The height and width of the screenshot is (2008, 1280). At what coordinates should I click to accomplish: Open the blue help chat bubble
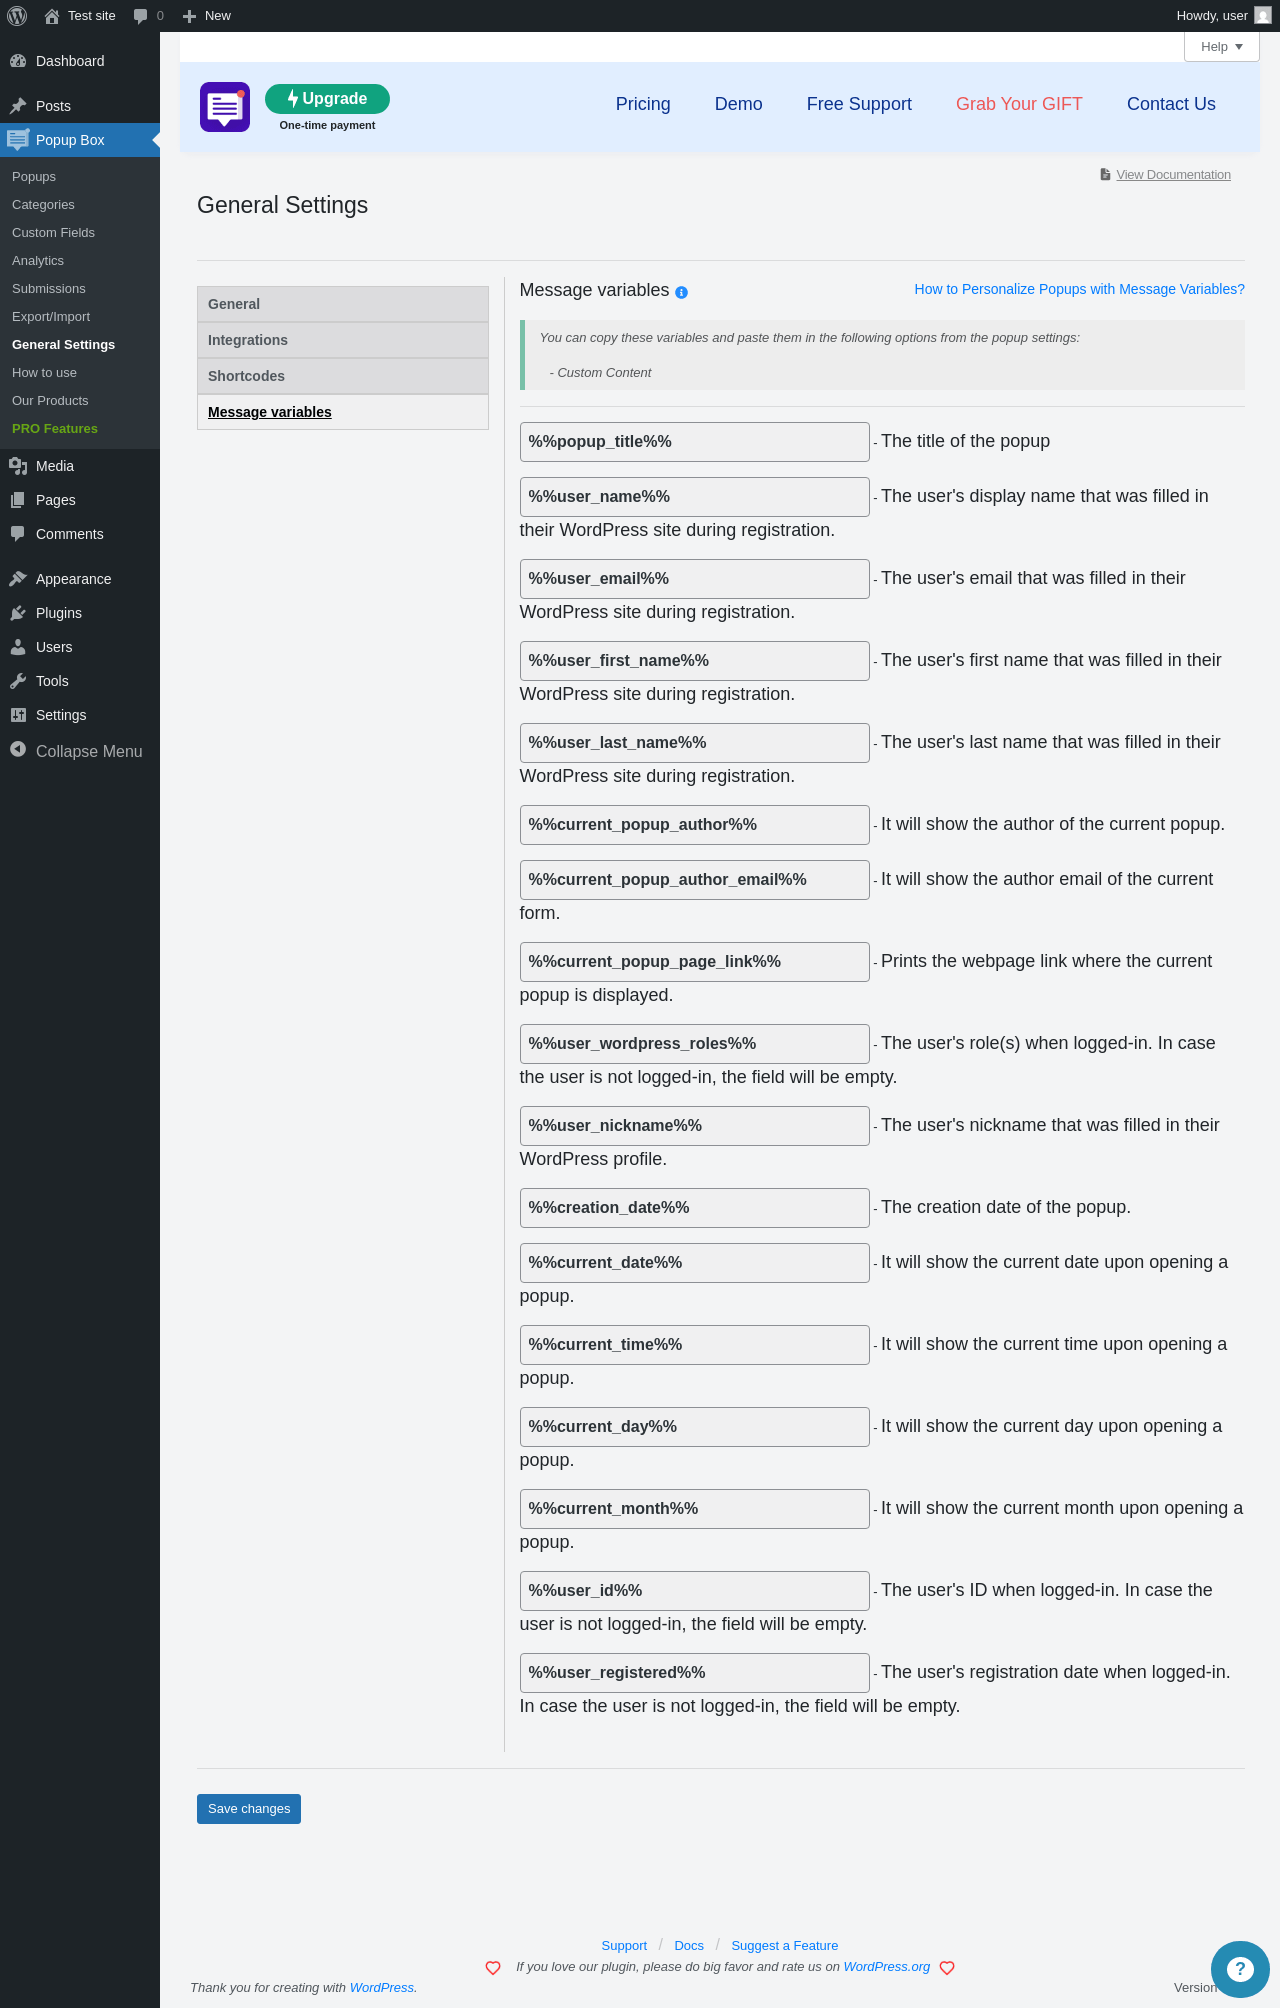click(x=1239, y=1968)
